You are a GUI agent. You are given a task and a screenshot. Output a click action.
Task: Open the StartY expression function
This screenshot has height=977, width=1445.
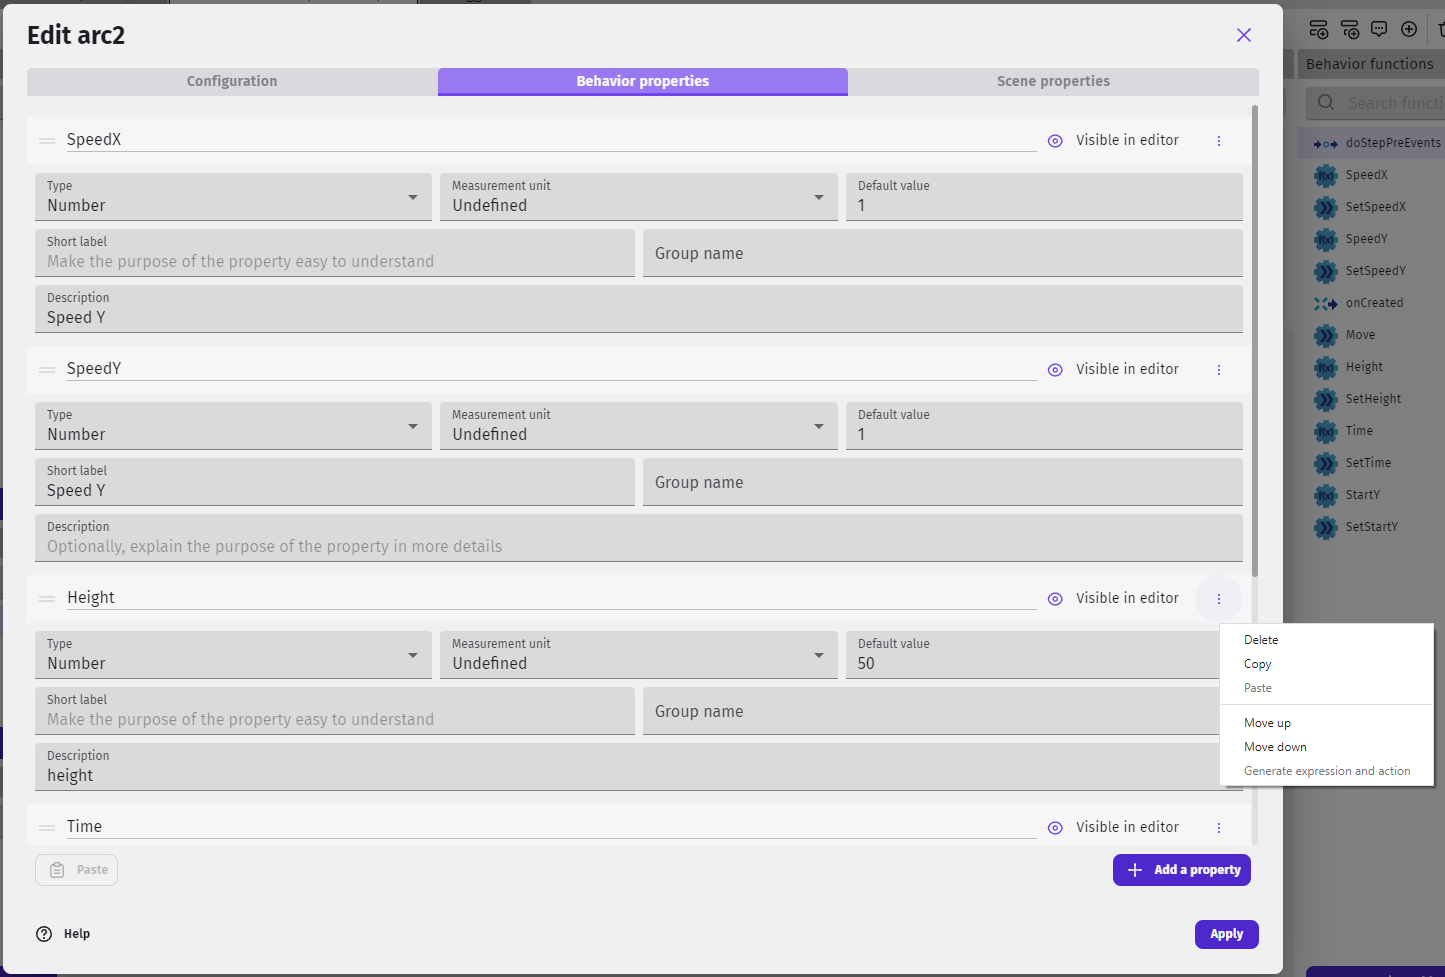(x=1363, y=495)
